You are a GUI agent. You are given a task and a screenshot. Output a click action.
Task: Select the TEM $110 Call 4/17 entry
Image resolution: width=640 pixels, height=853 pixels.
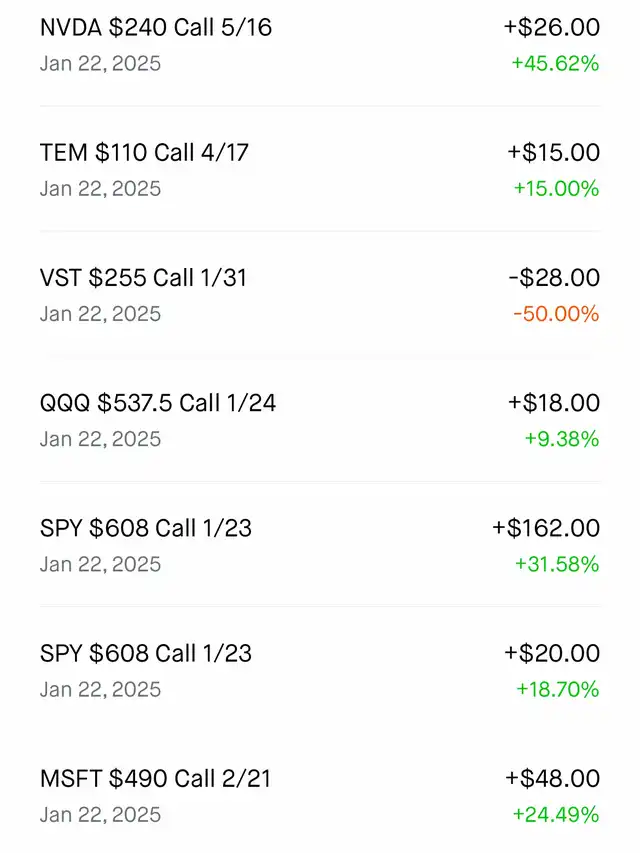(144, 153)
